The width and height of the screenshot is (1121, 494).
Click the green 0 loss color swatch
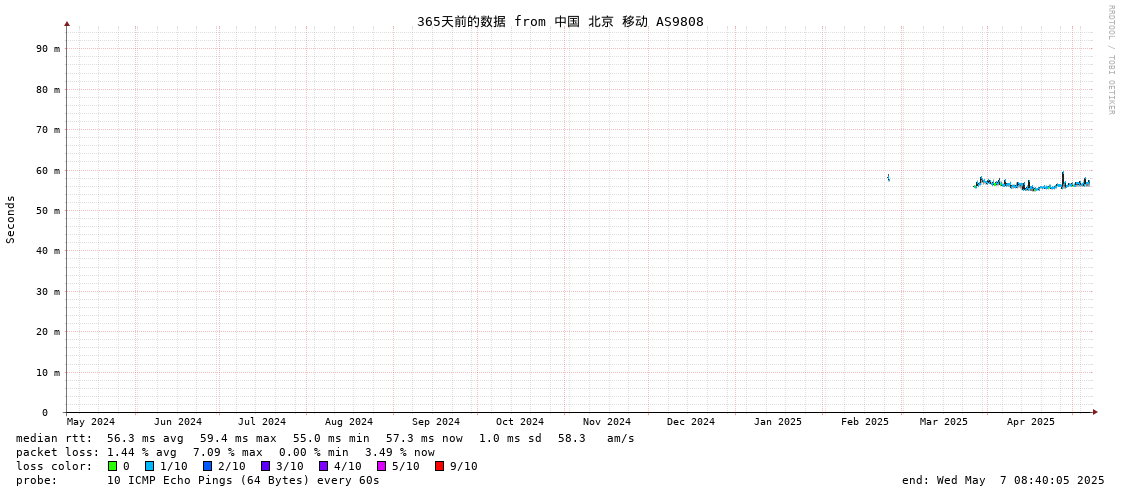(x=113, y=466)
